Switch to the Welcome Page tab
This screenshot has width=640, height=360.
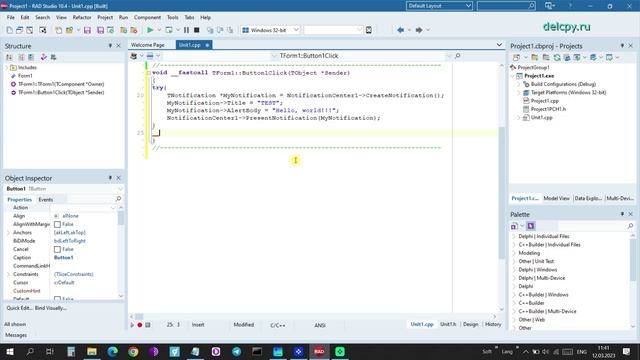(x=148, y=45)
